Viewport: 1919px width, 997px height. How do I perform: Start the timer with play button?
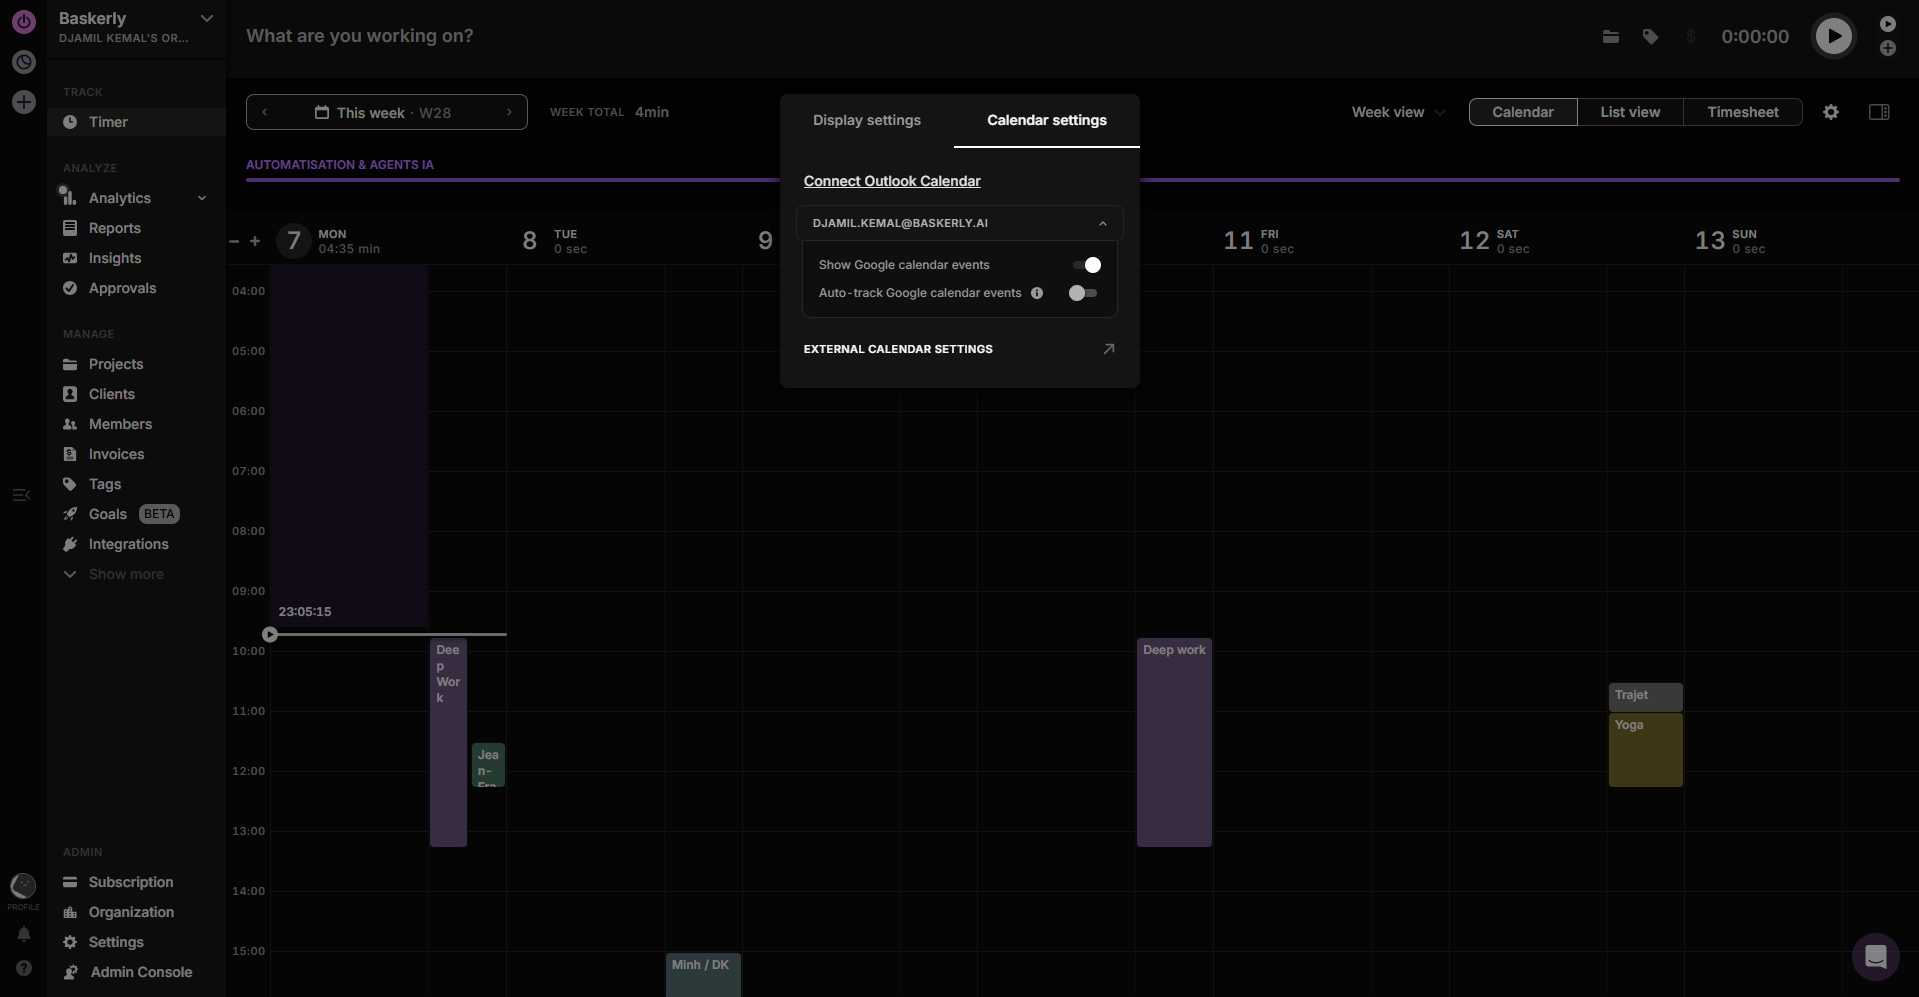click(1833, 37)
